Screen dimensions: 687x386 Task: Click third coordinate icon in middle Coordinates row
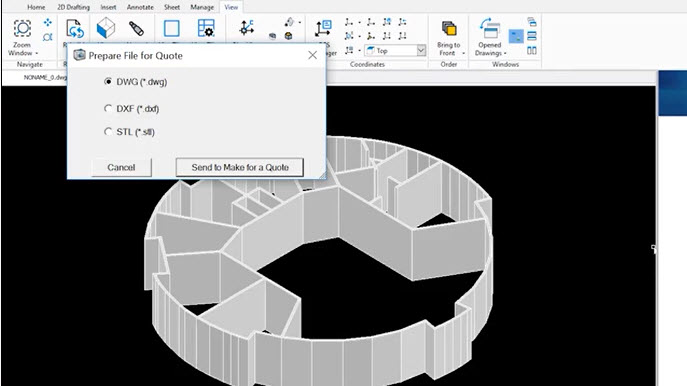[387, 36]
